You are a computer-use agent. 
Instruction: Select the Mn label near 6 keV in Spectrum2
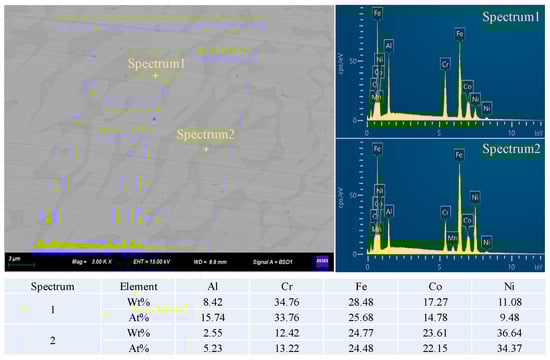click(x=452, y=238)
